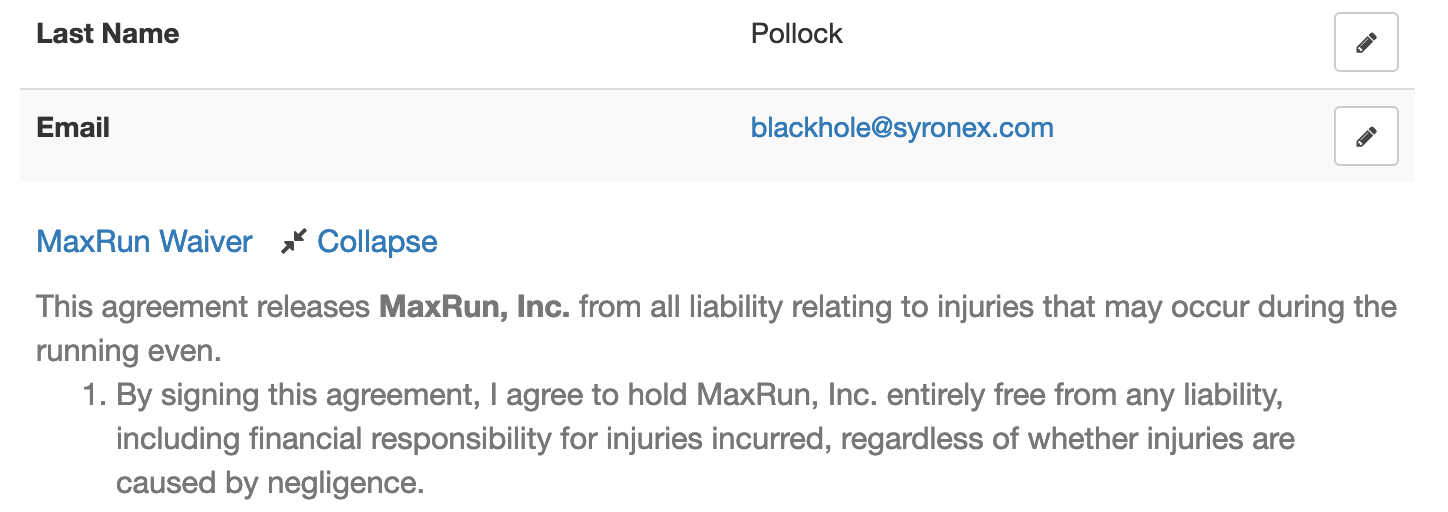Collapse the MaxRun Waiver text

coord(377,241)
